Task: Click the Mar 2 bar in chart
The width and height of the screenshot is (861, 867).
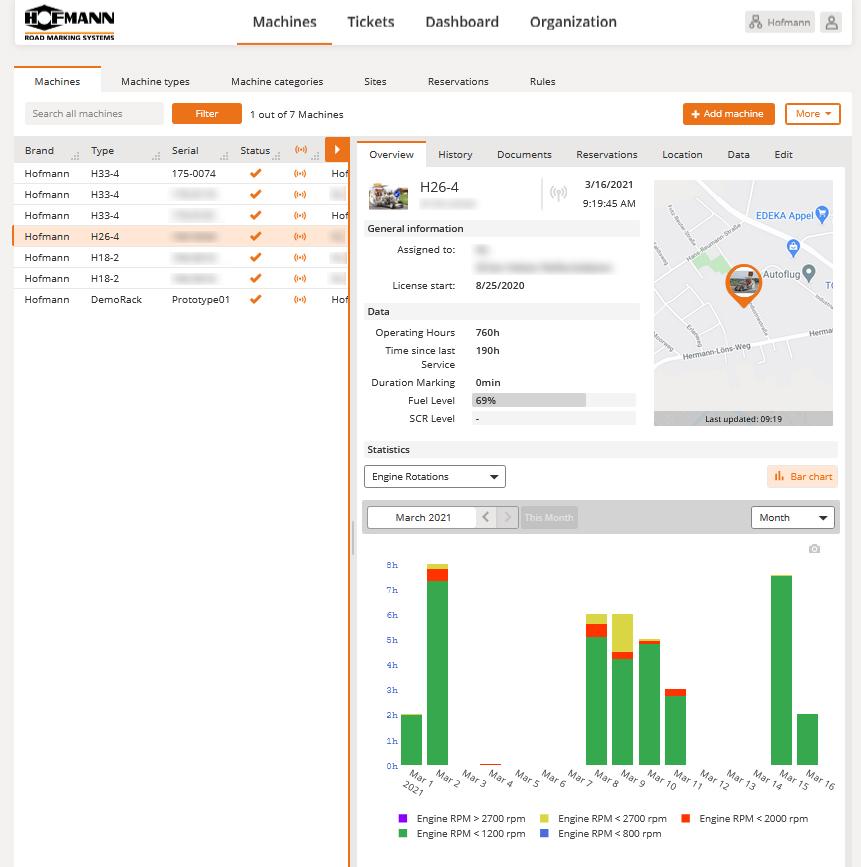Action: tap(437, 664)
